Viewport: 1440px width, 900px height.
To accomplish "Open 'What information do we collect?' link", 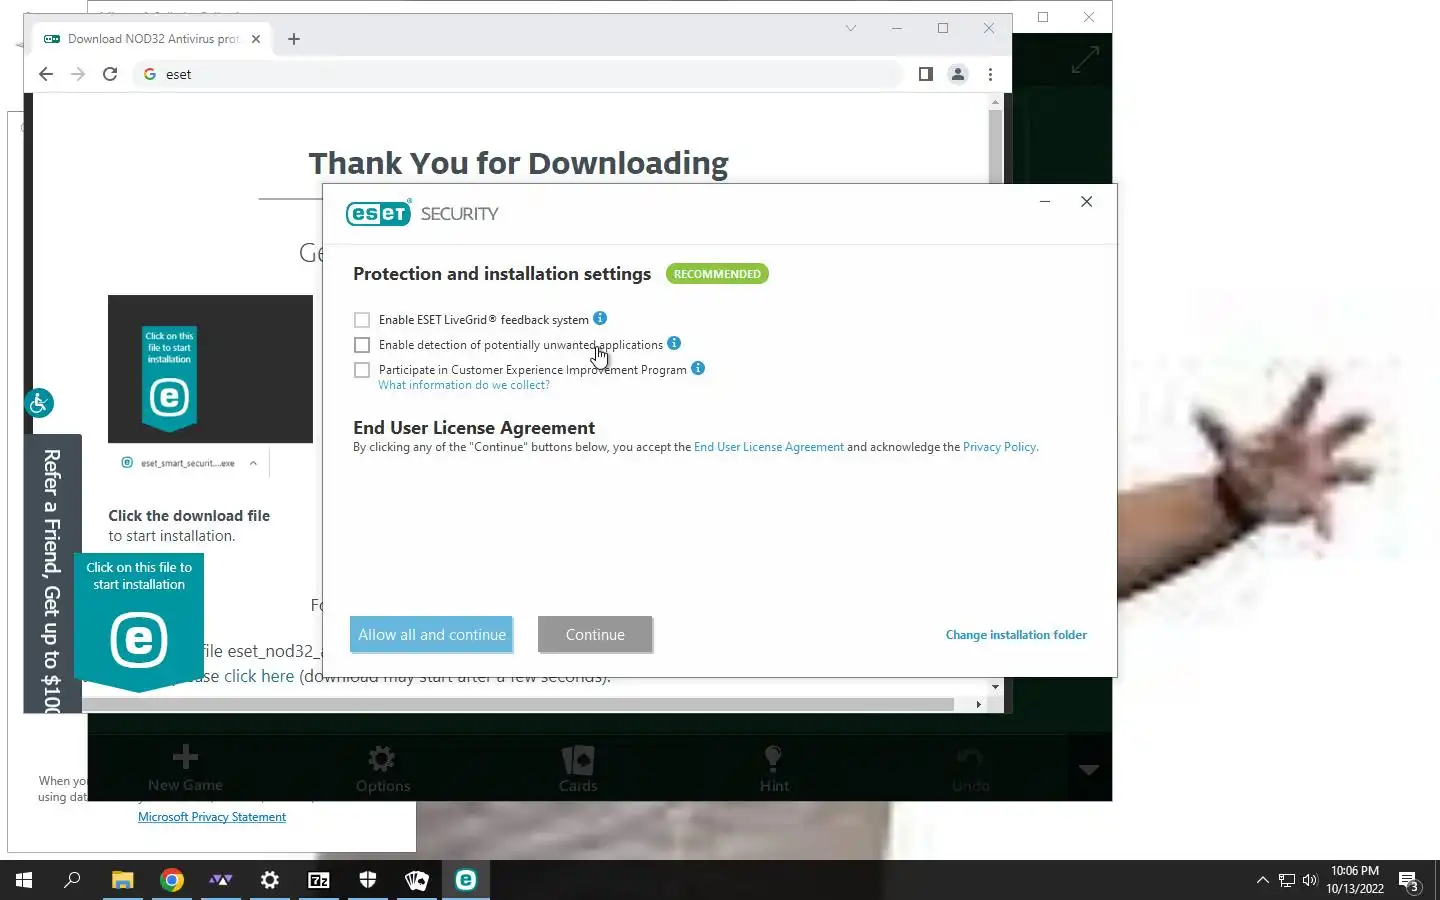I will click(464, 385).
